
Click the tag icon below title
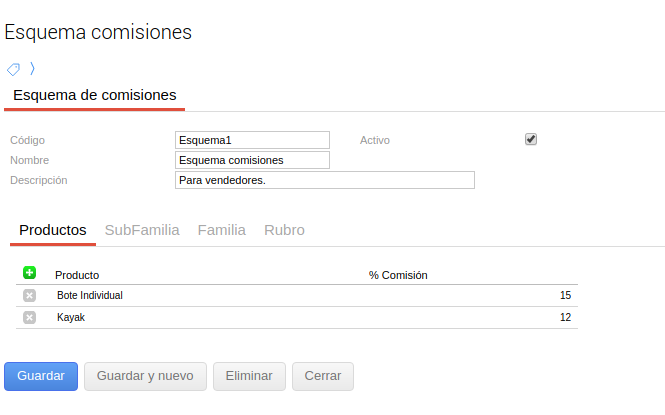point(13,69)
